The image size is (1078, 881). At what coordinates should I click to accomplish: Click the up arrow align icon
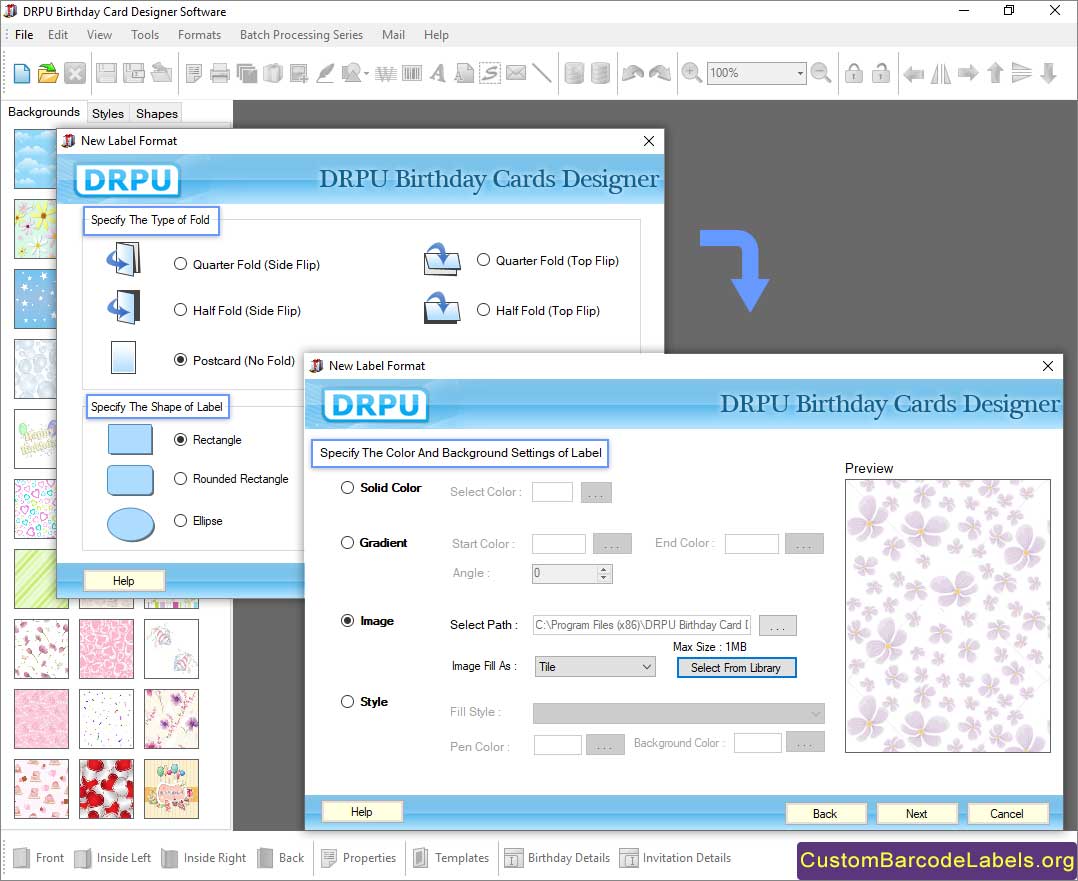[x=995, y=73]
